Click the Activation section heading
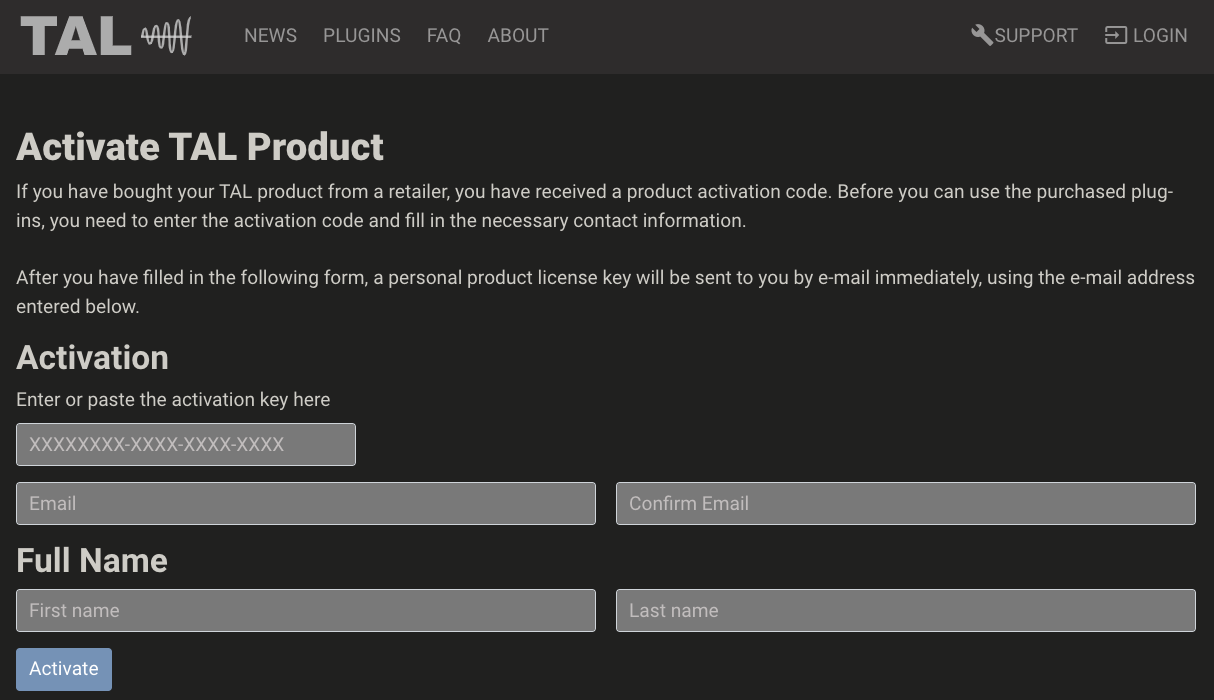 (92, 358)
